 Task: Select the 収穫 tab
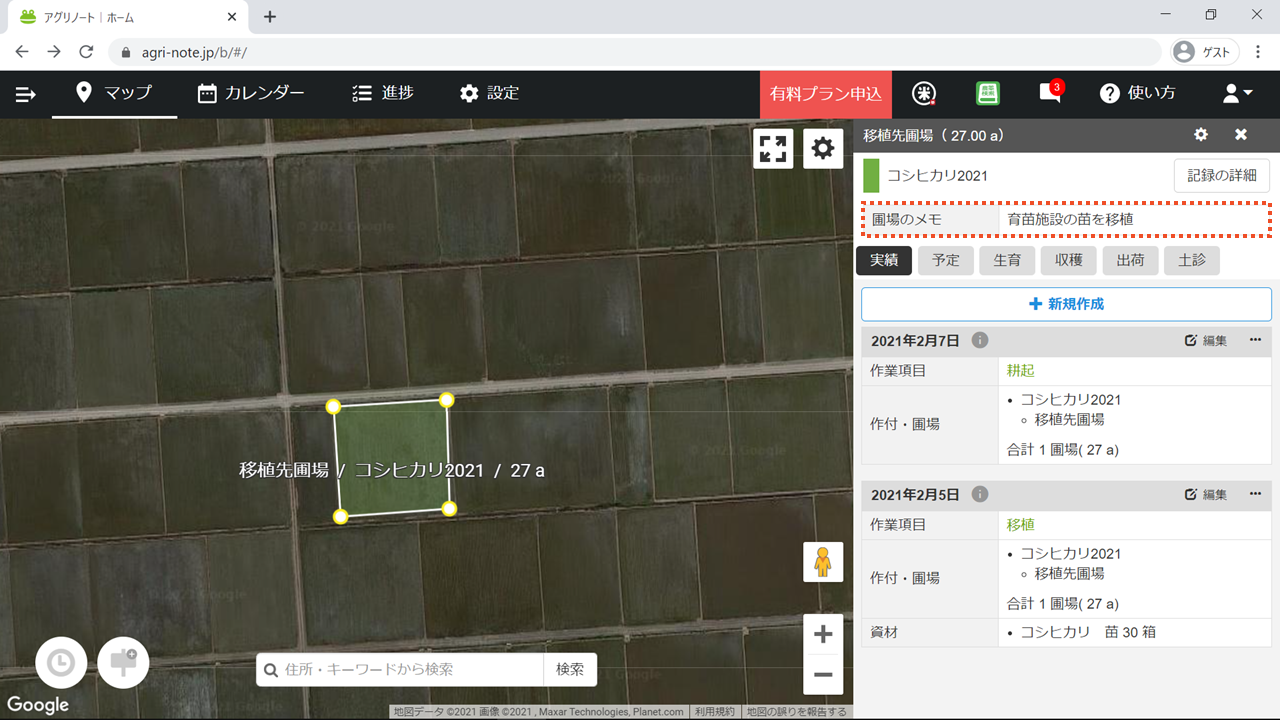[x=1069, y=260]
